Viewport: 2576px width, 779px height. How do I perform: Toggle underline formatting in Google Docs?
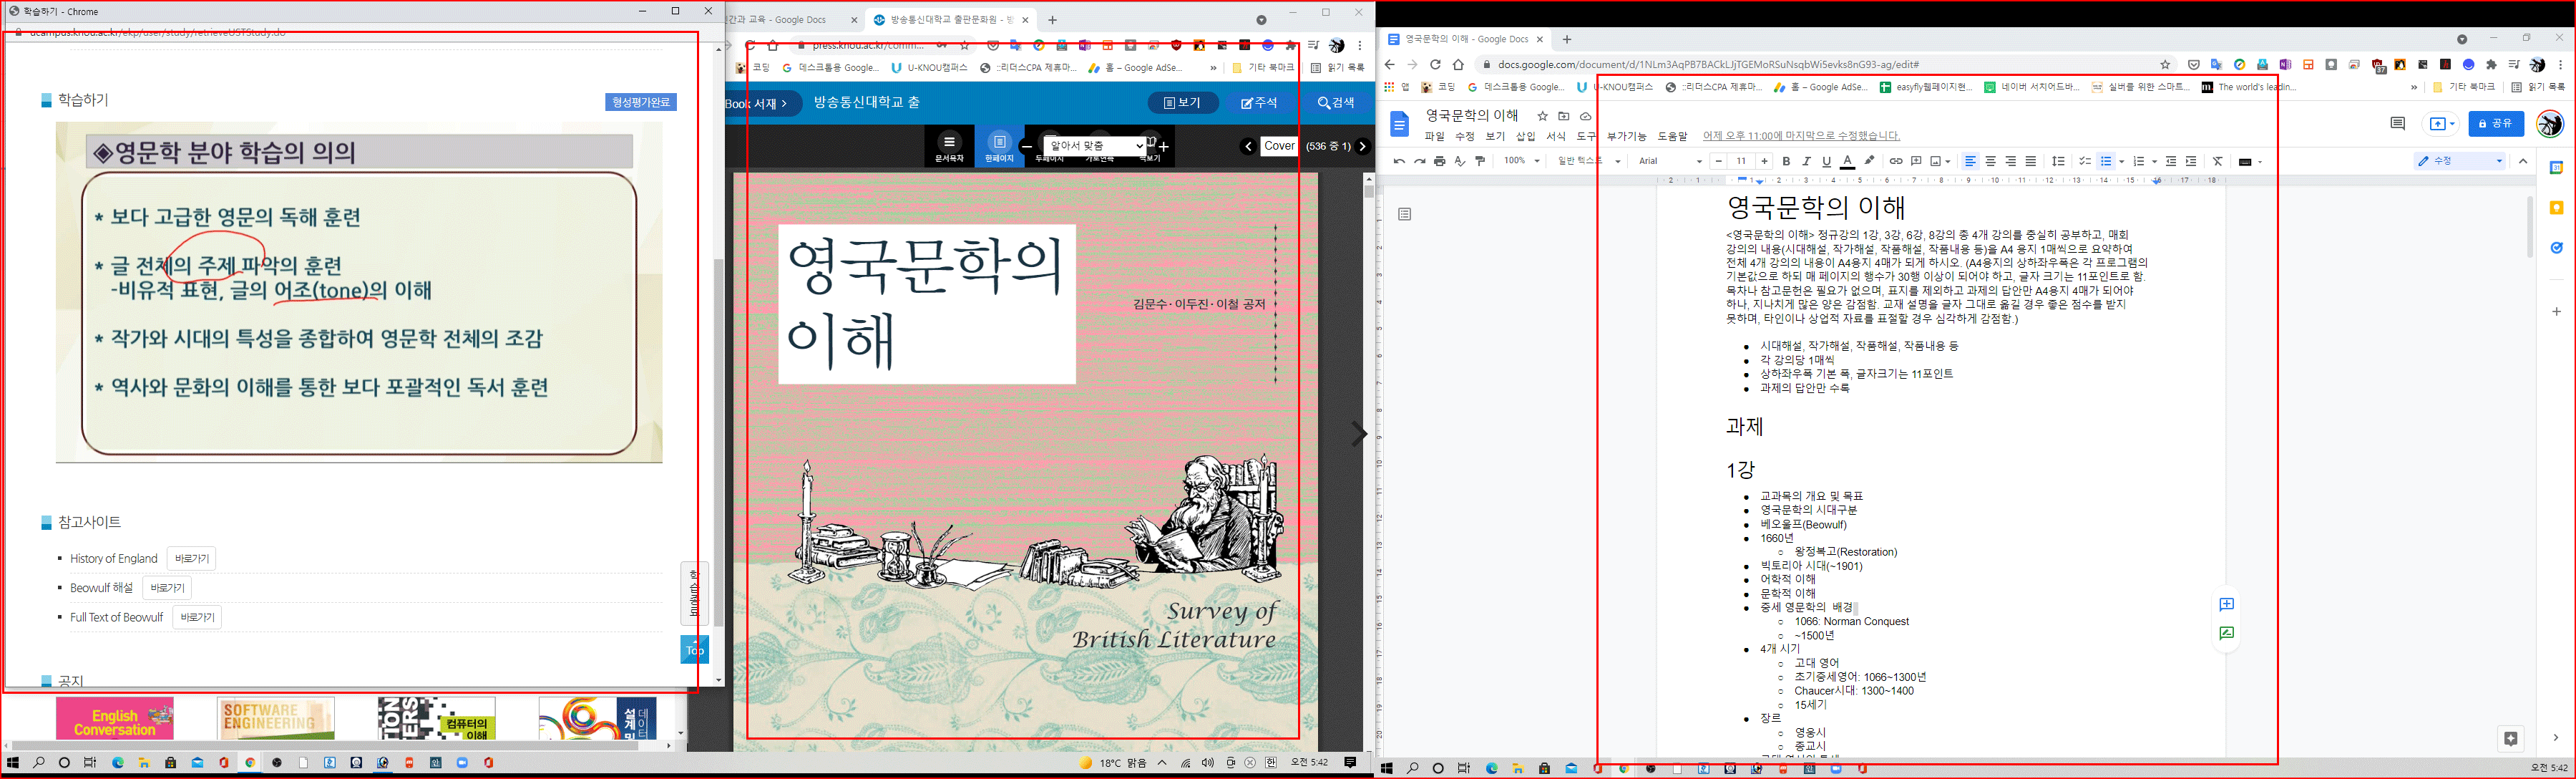(x=1826, y=161)
